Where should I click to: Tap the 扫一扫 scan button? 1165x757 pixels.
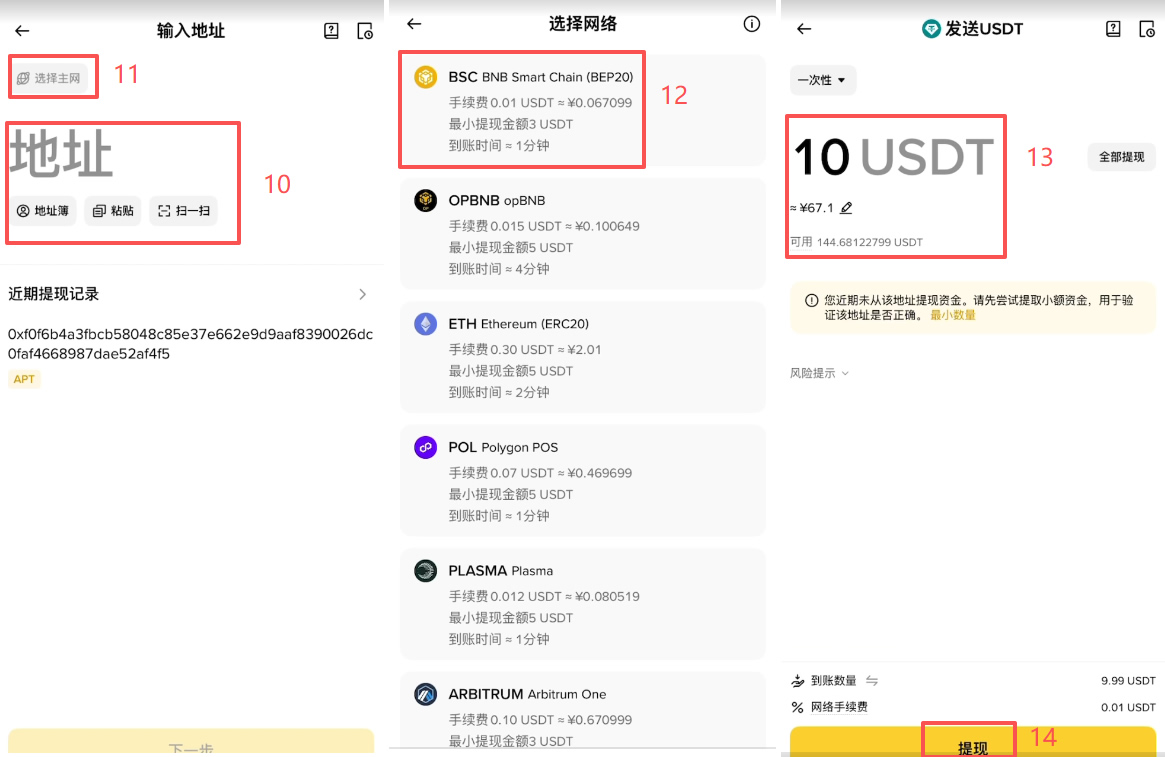[184, 211]
